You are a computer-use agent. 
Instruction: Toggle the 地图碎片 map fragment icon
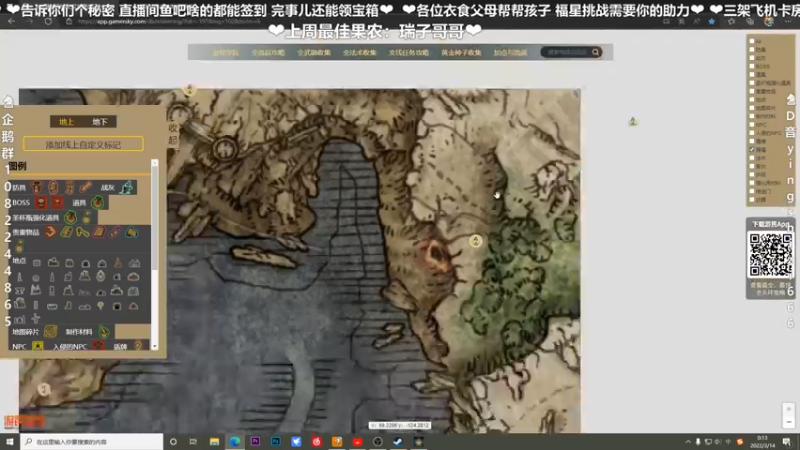[50, 332]
